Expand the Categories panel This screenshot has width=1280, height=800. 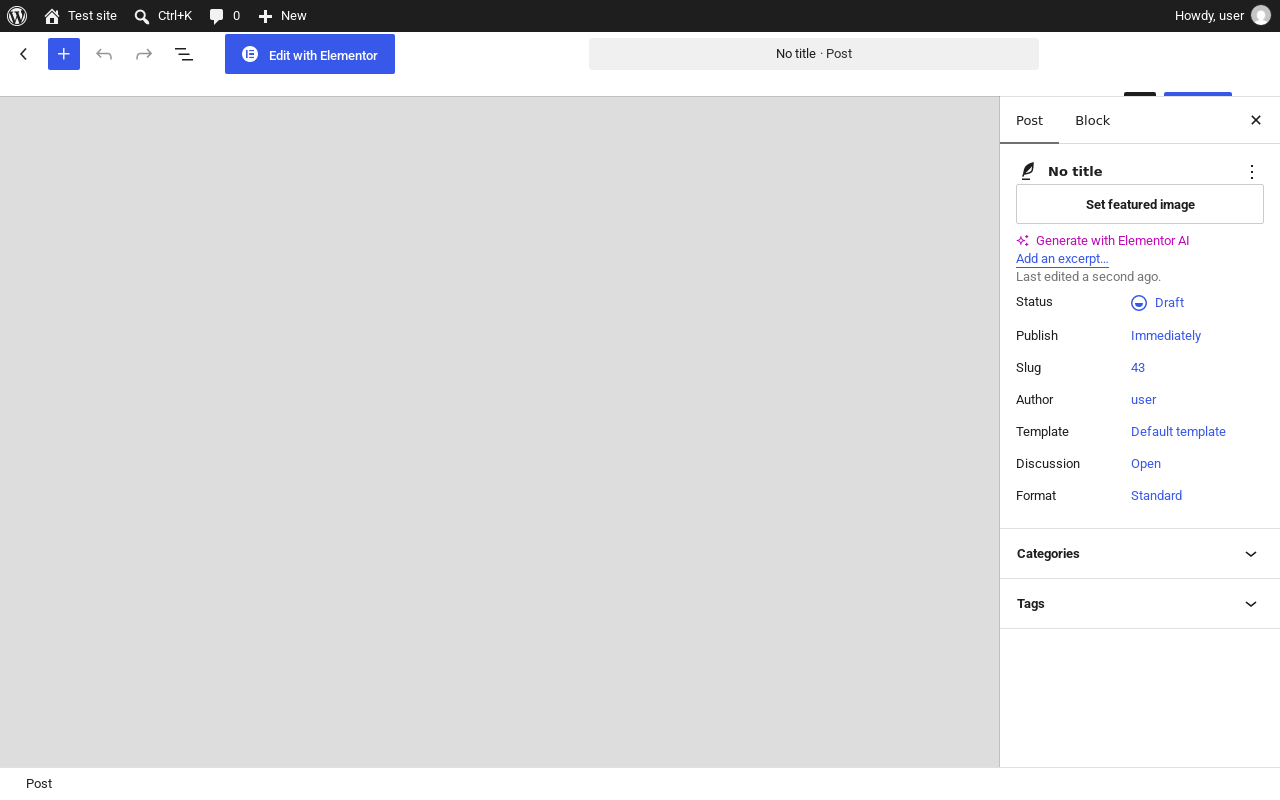(x=1140, y=554)
